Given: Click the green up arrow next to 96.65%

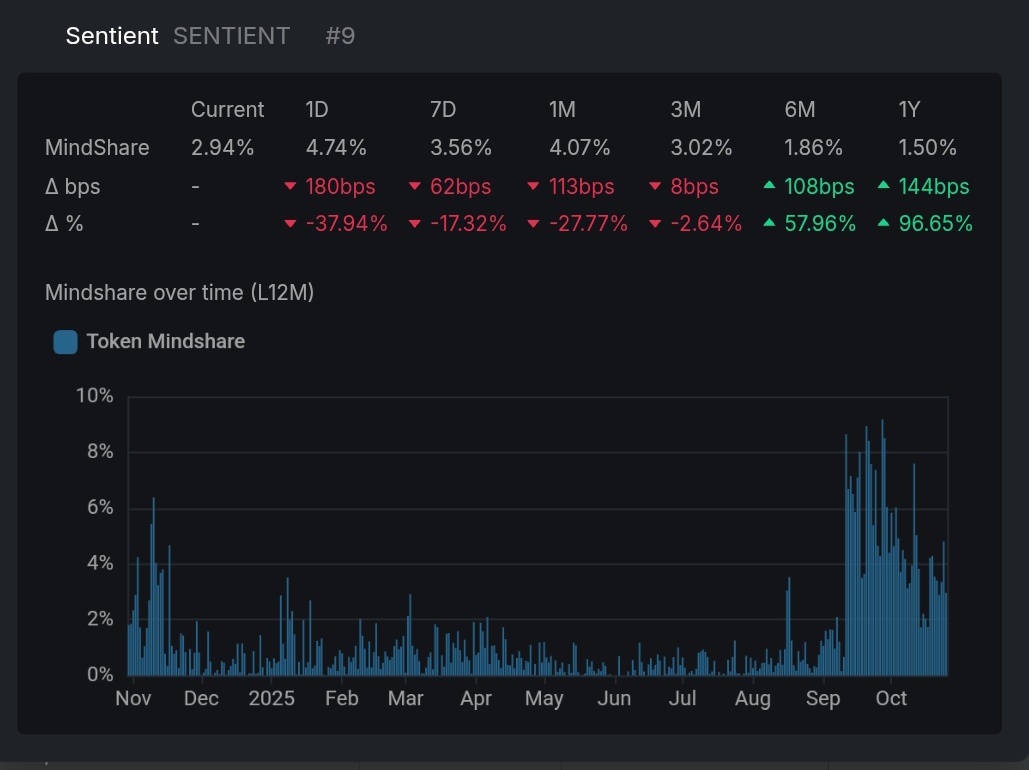Looking at the screenshot, I should click(x=885, y=223).
